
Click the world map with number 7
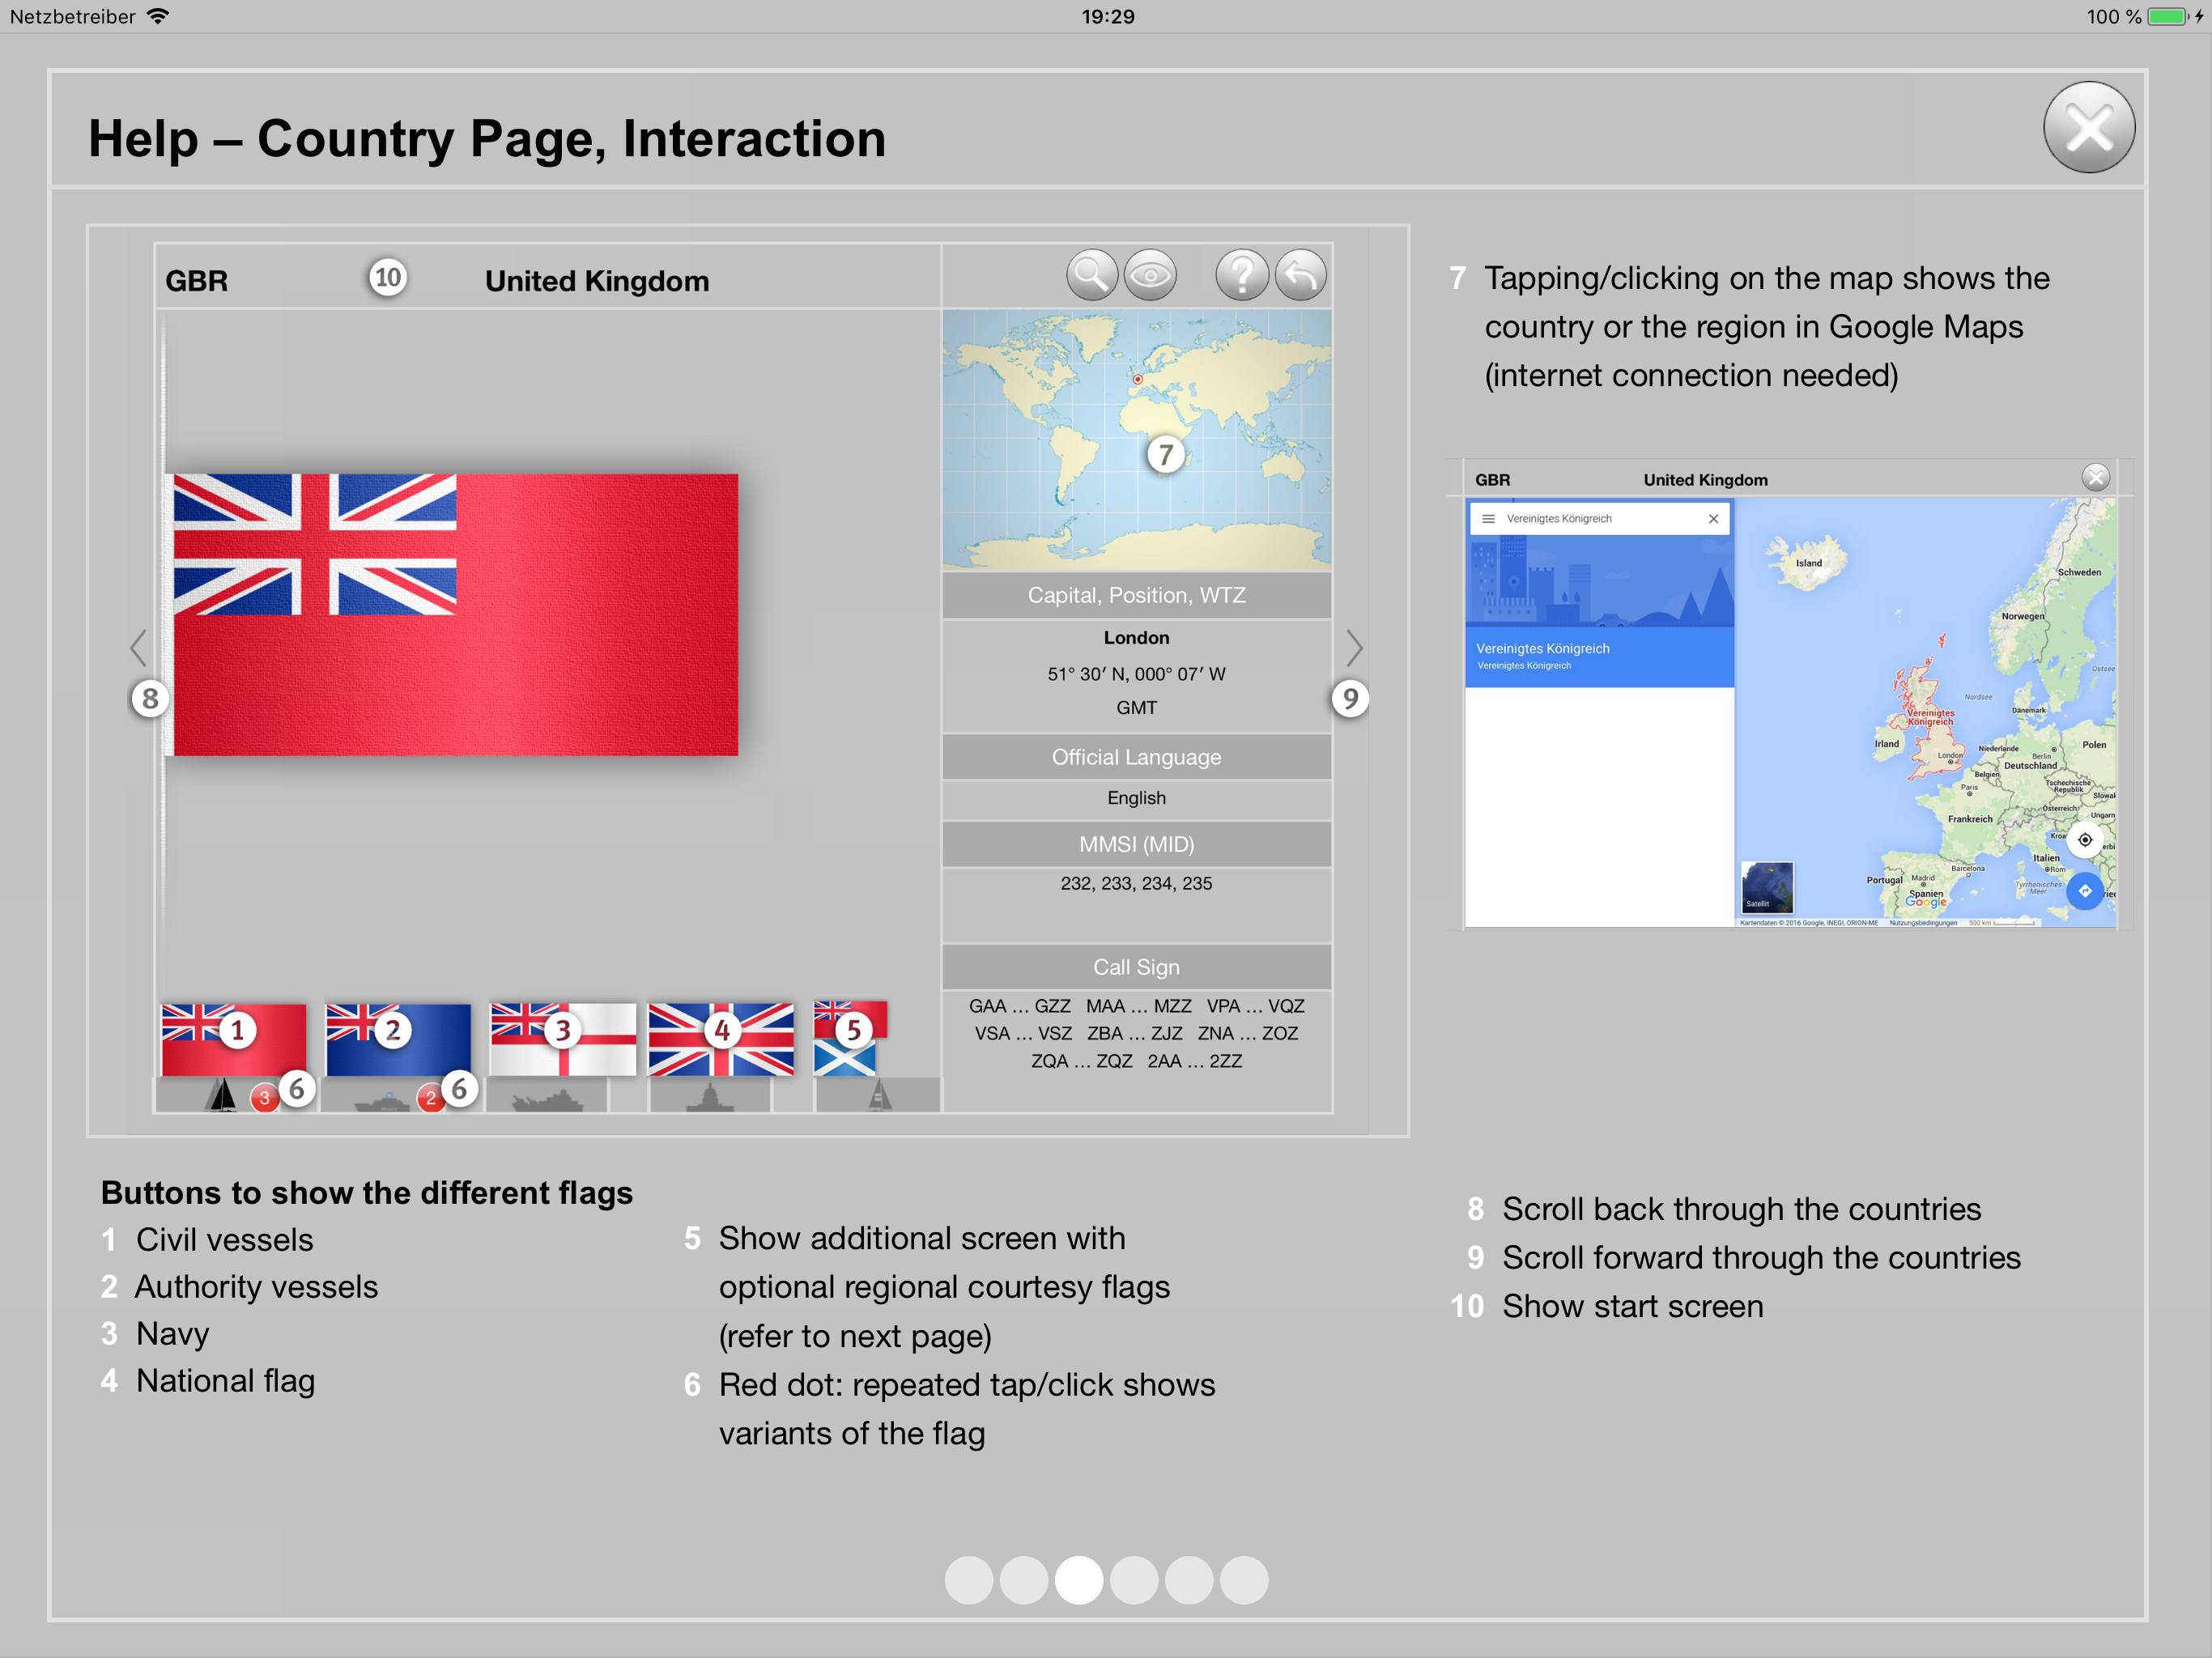pyautogui.click(x=1136, y=440)
